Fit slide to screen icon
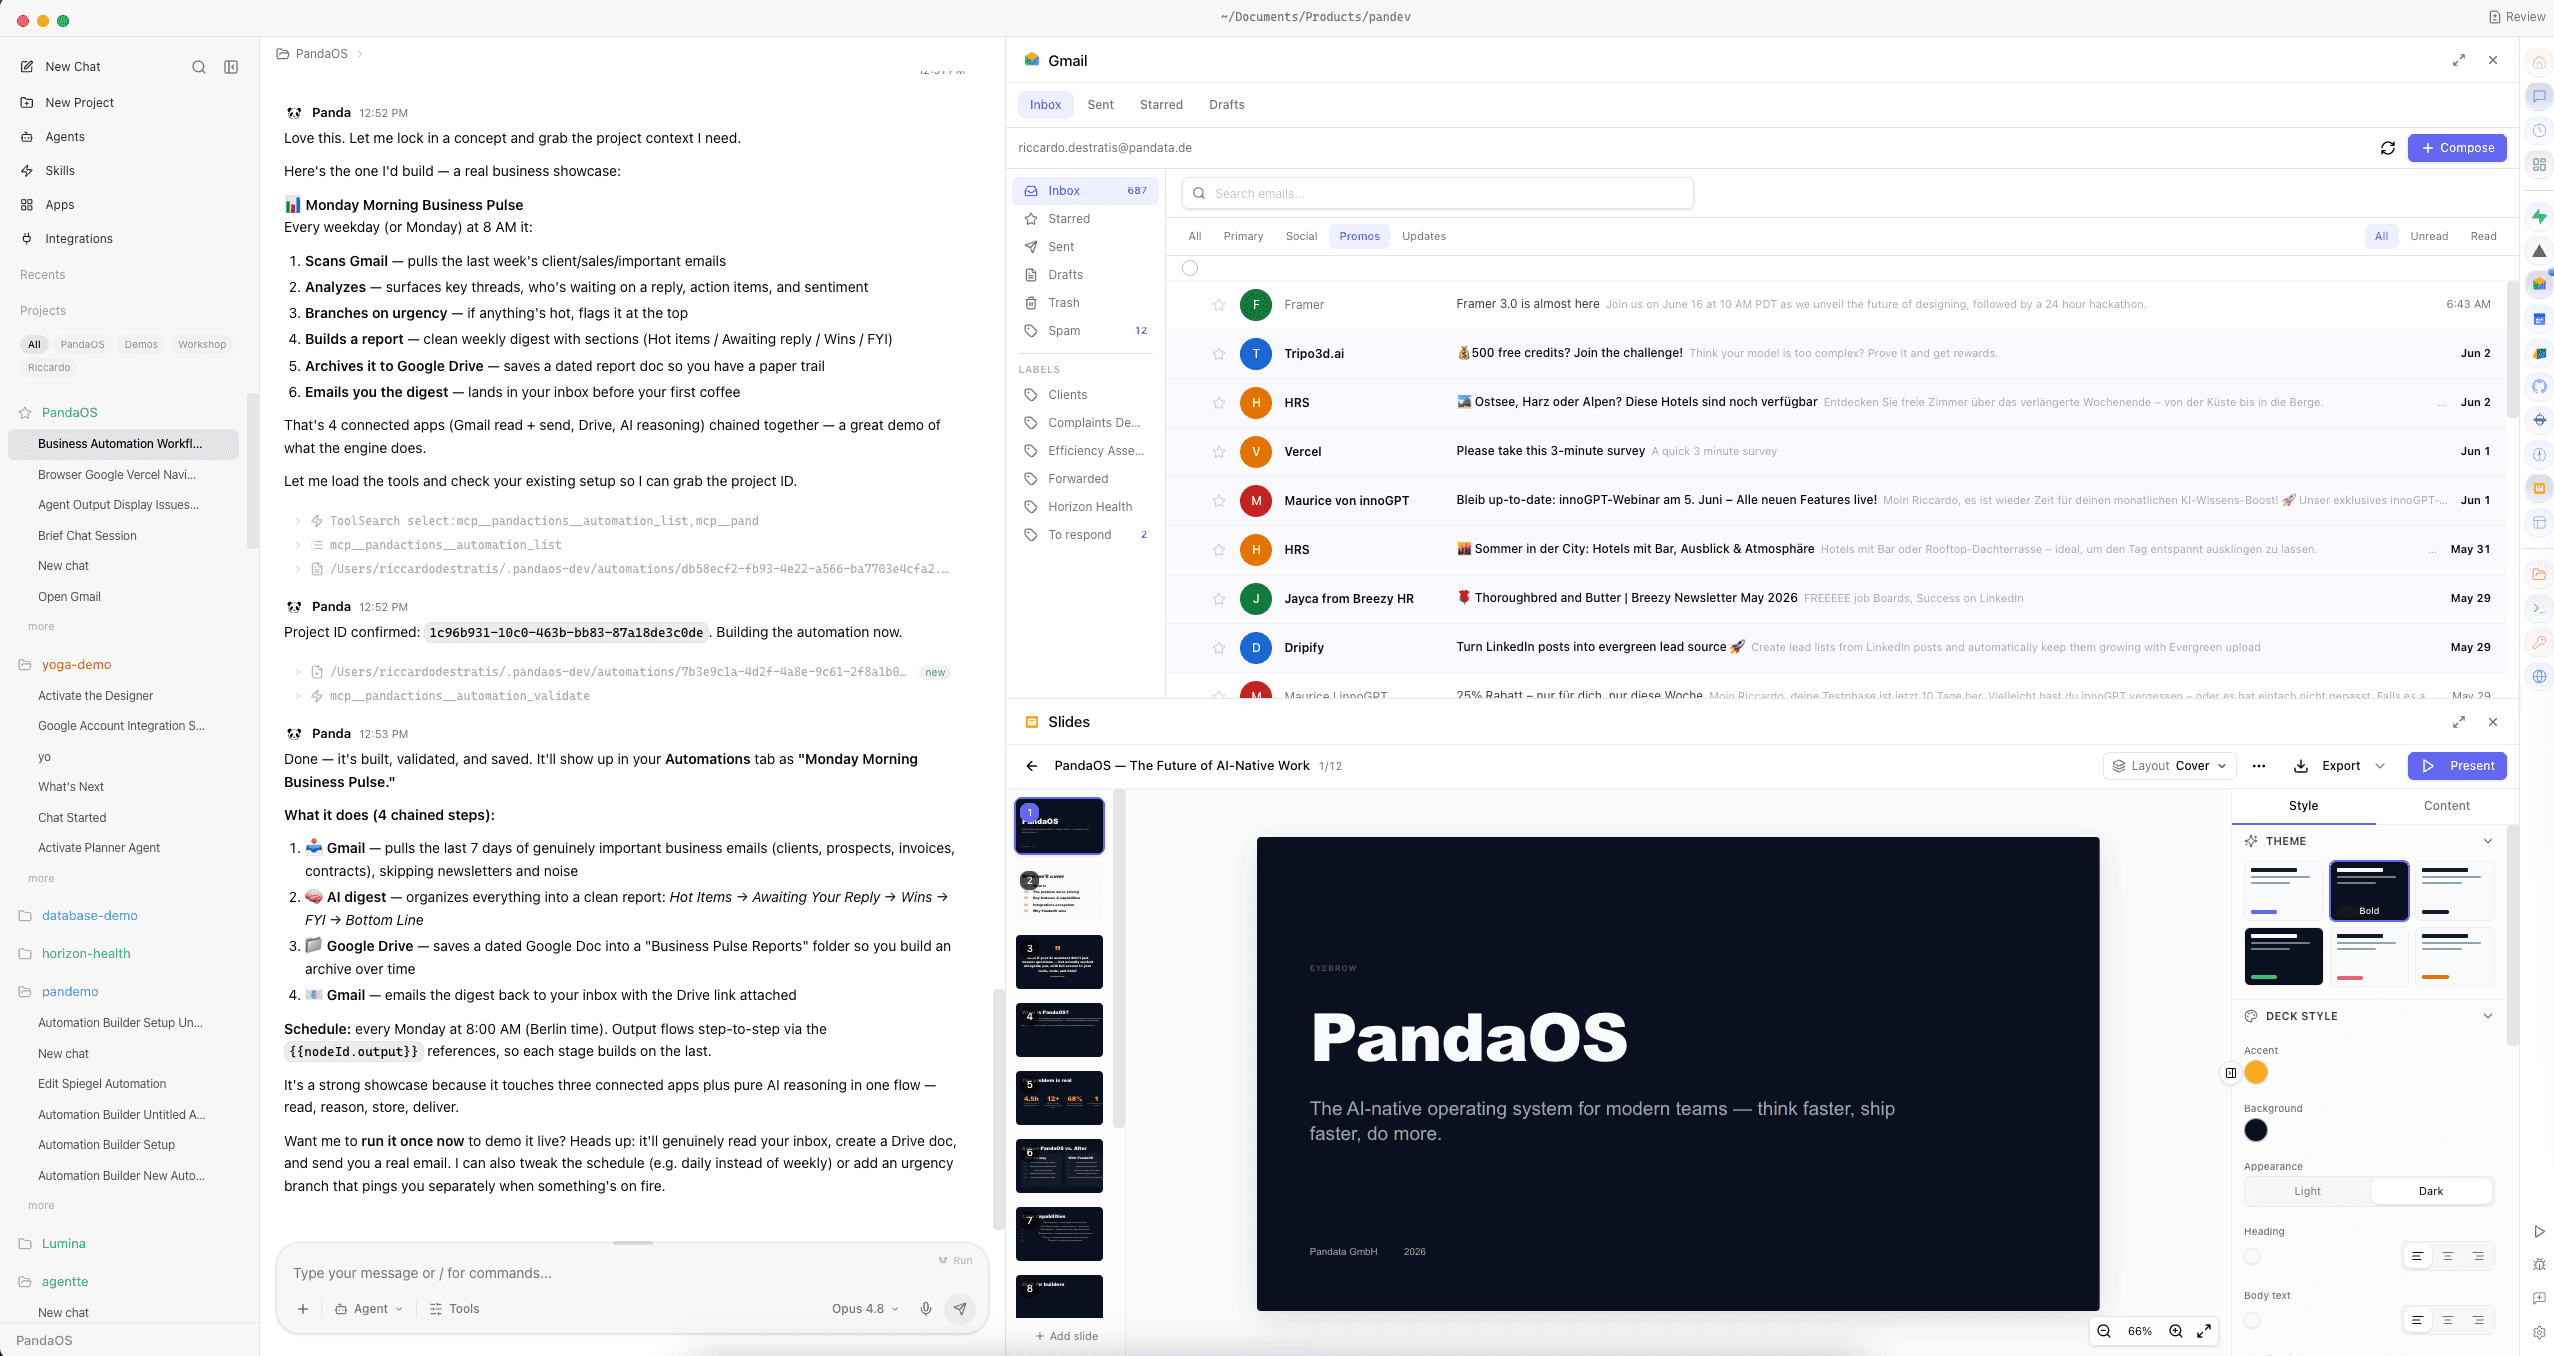The width and height of the screenshot is (2554, 1356). tap(2204, 1331)
